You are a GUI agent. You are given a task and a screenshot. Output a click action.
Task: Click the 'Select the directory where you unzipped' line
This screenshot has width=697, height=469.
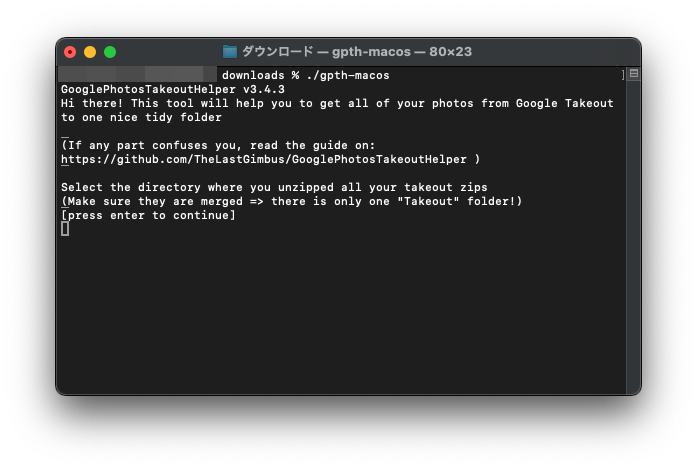click(274, 187)
